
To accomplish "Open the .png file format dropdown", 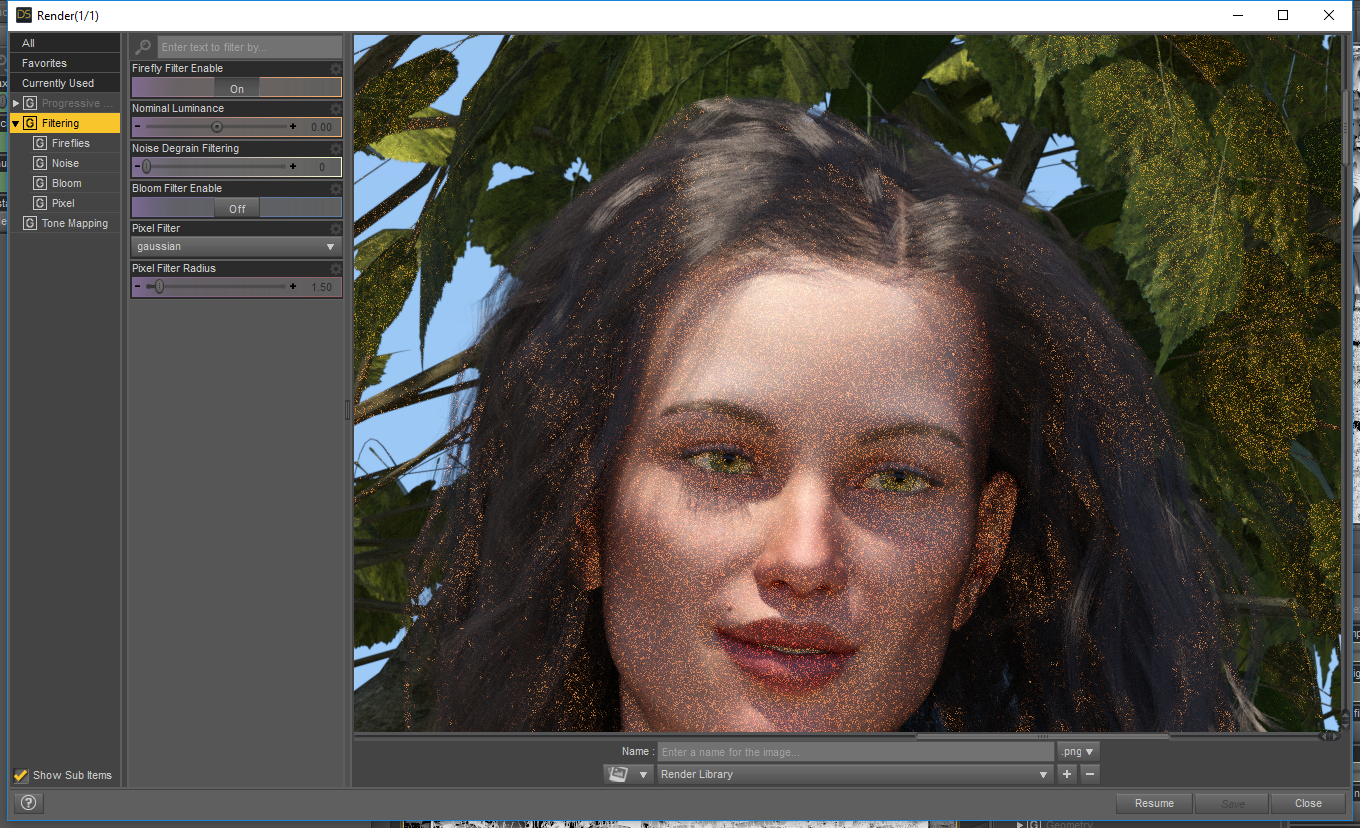I will [1078, 751].
